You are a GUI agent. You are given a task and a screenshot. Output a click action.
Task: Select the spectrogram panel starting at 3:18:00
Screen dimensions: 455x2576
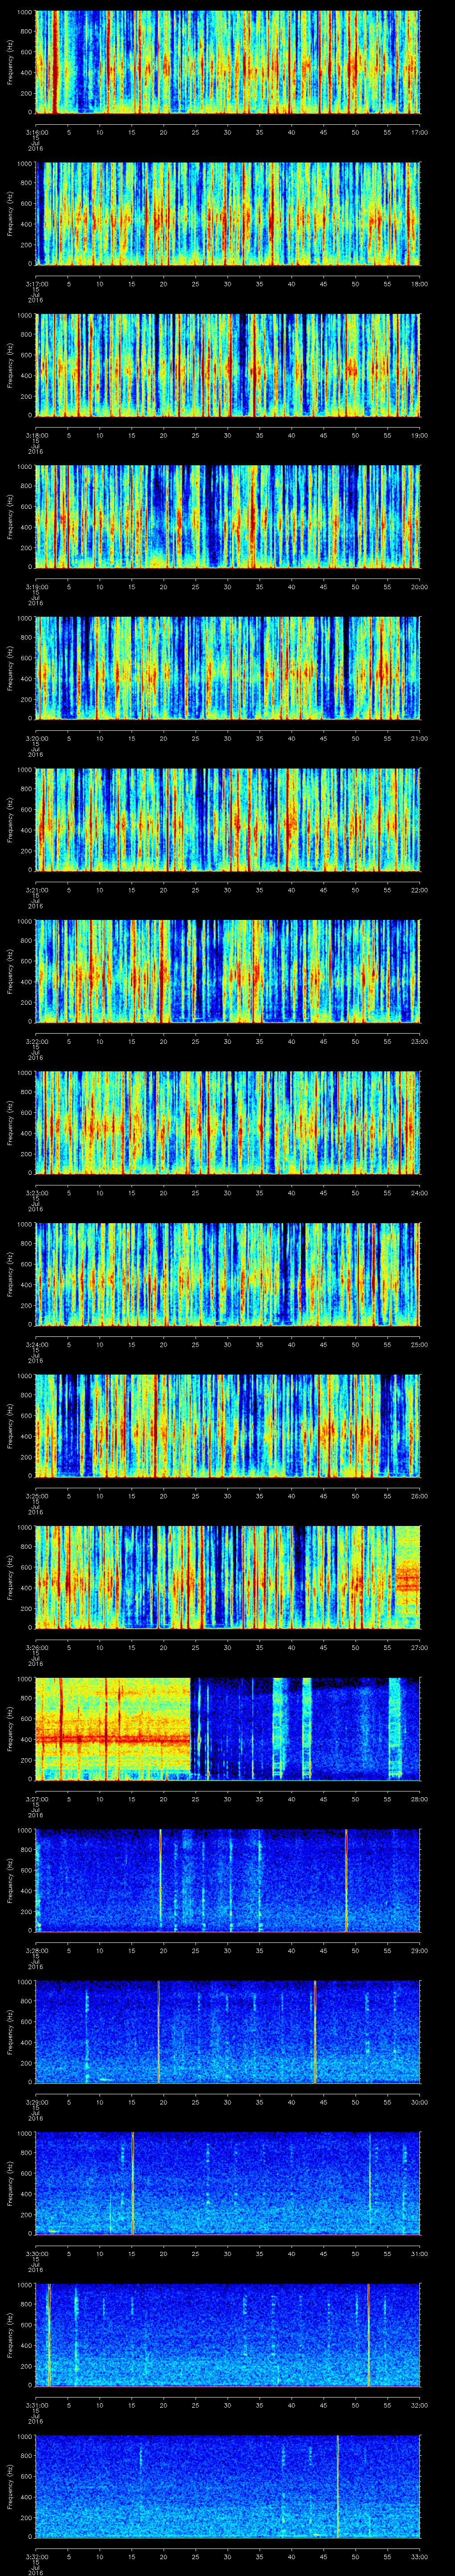click(x=228, y=364)
